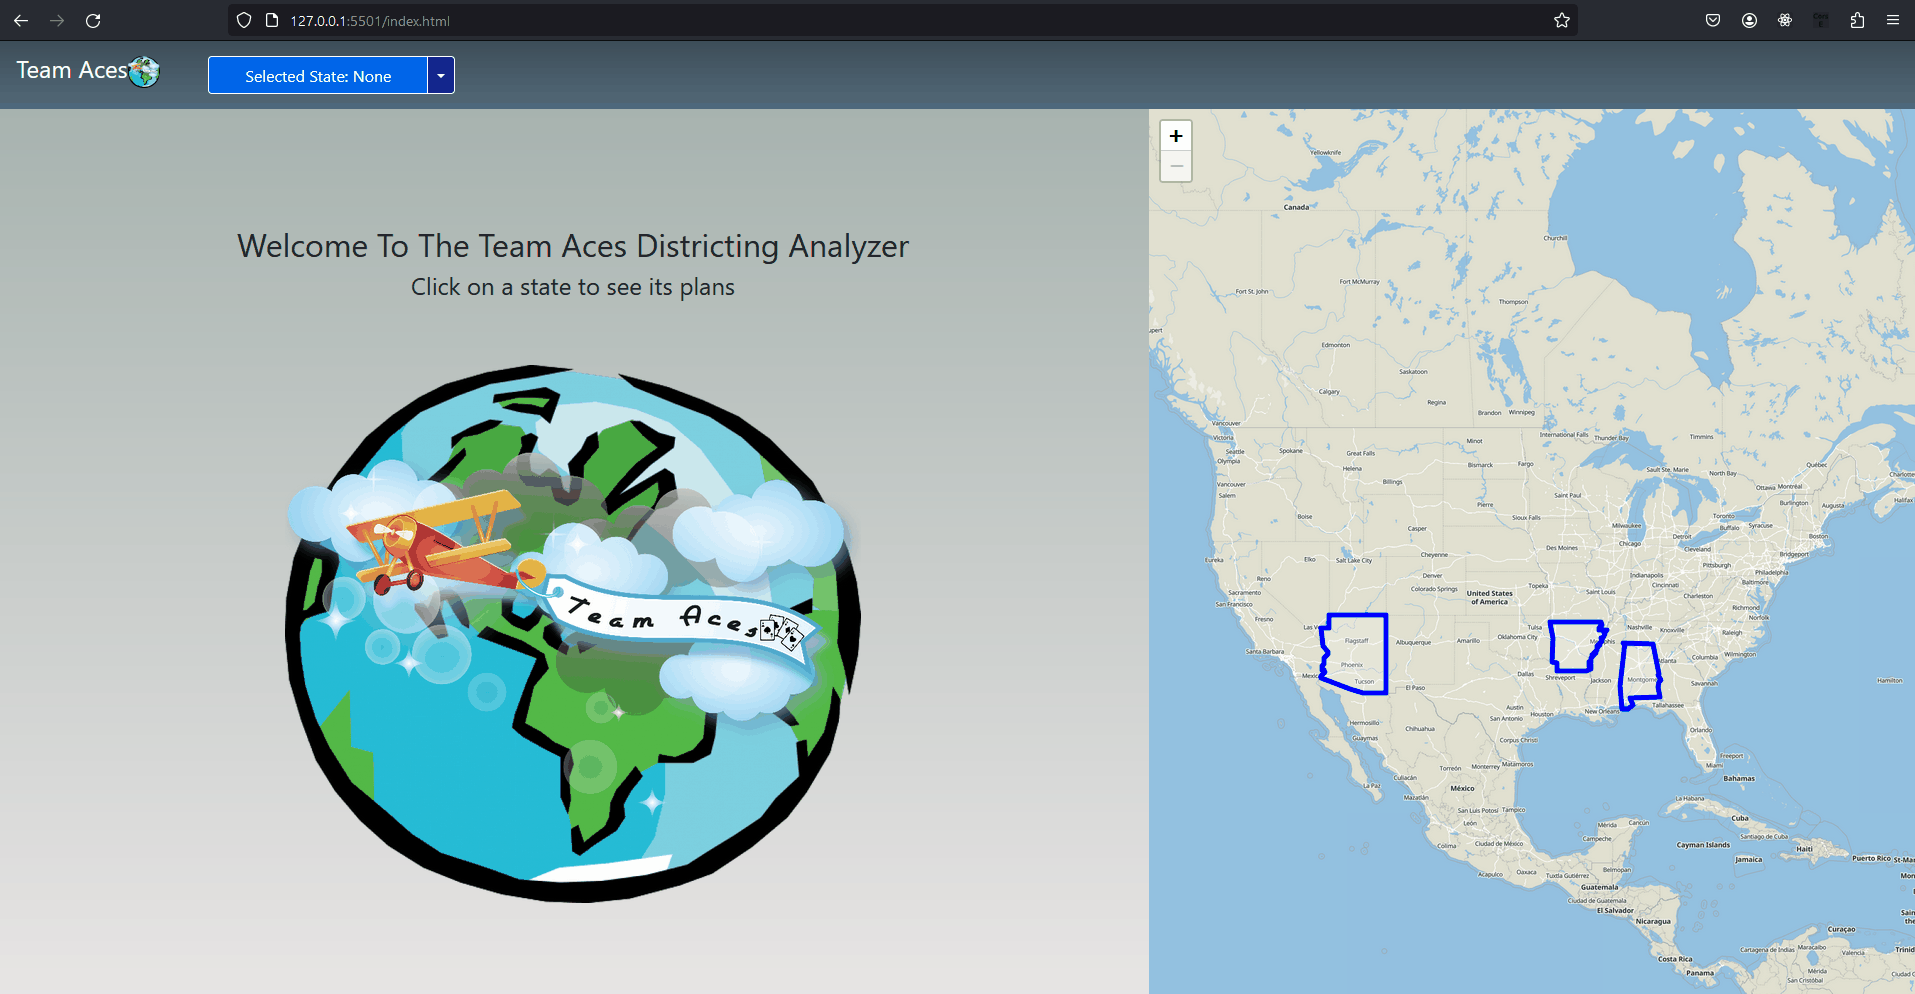The width and height of the screenshot is (1915, 994).
Task: Open the Firefox account menu
Action: 1749,20
